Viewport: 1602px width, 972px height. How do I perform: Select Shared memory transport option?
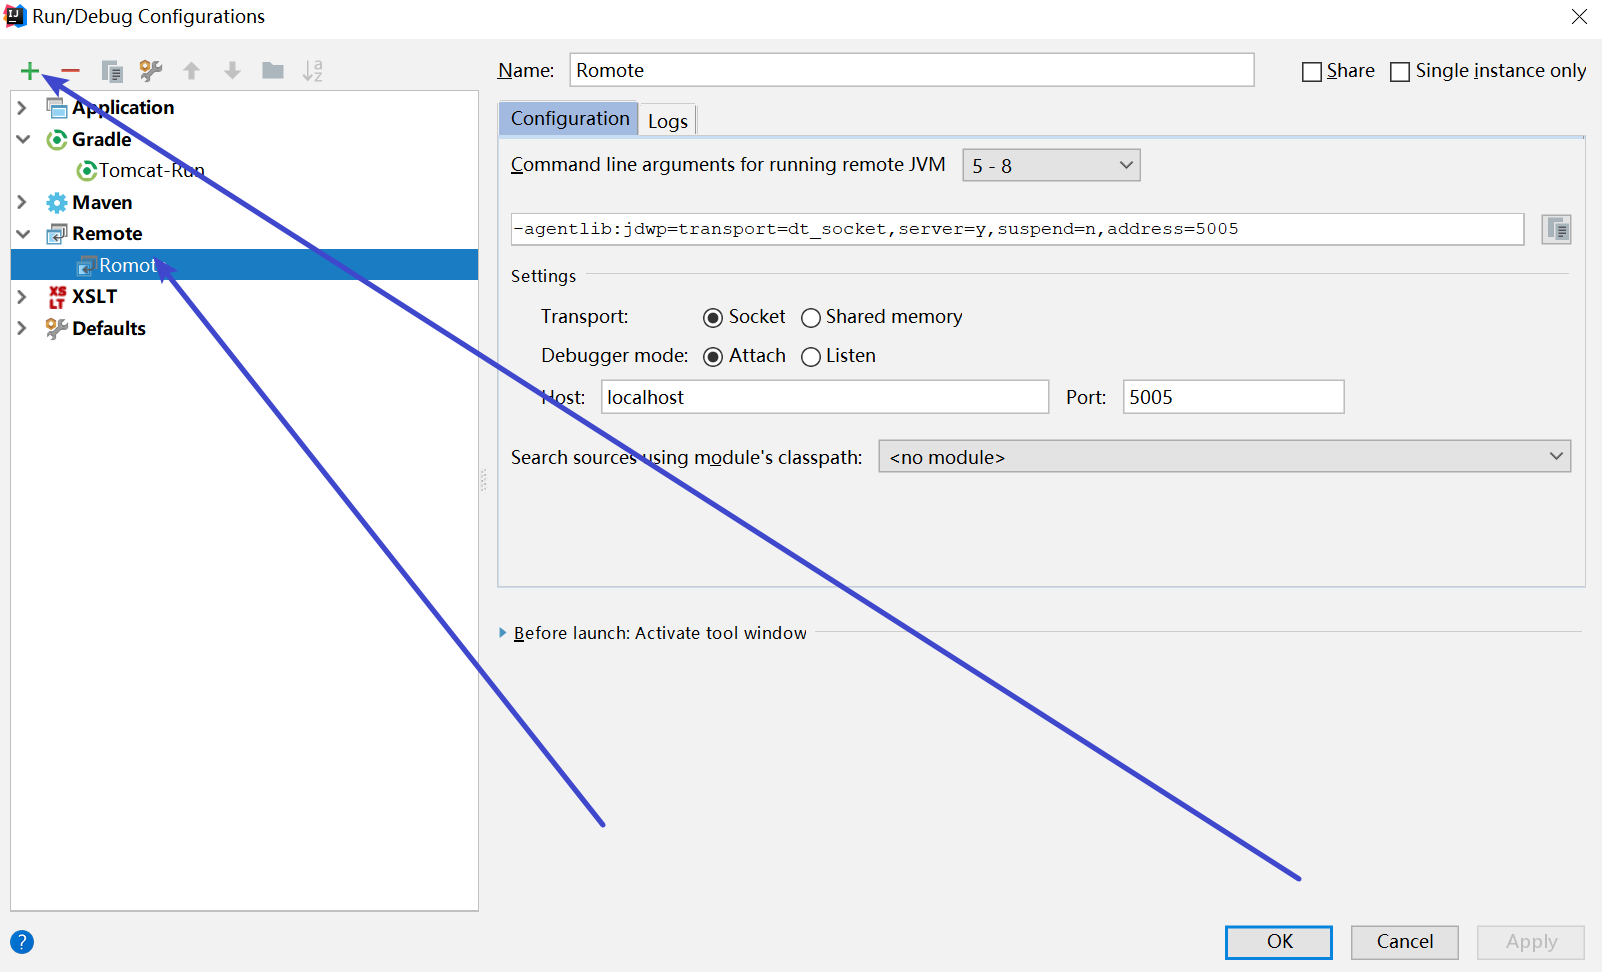pyautogui.click(x=811, y=318)
